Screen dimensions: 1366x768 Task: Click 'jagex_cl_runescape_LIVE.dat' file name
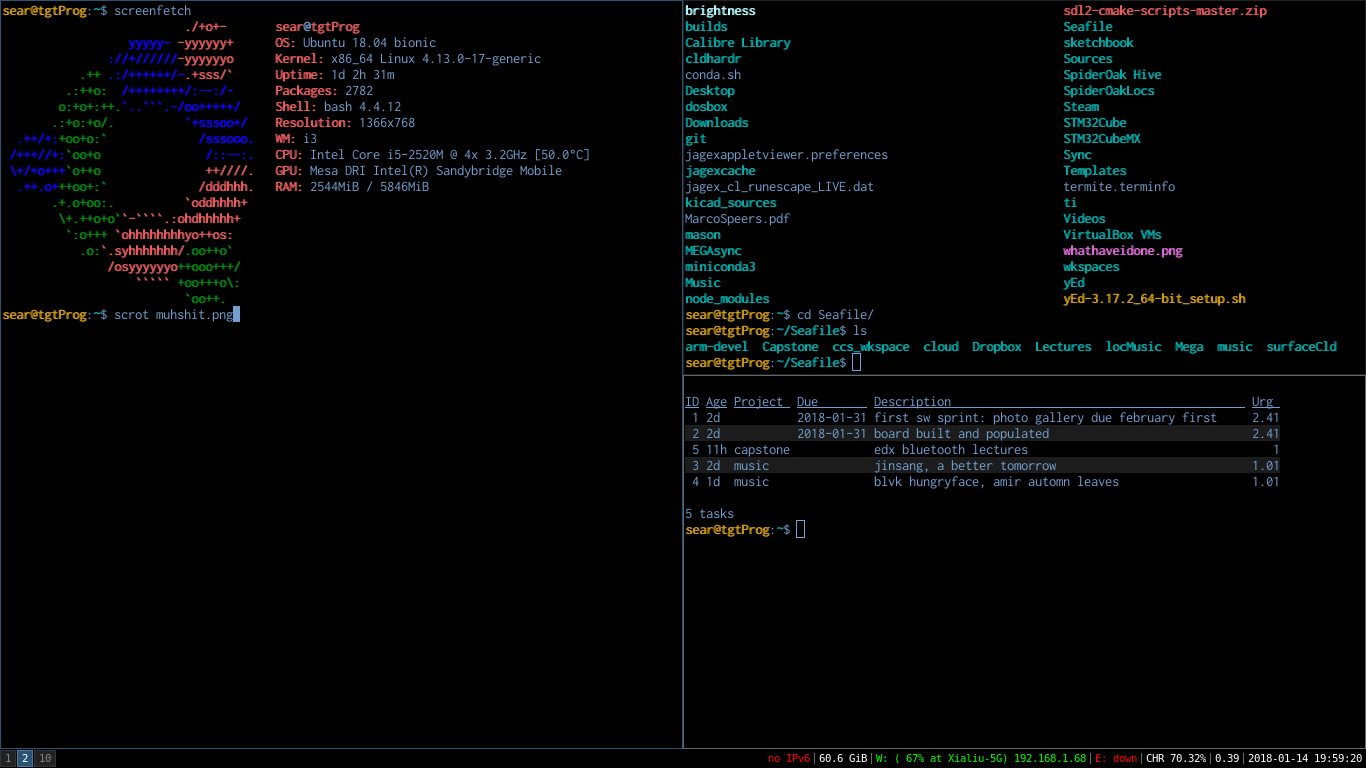(779, 187)
